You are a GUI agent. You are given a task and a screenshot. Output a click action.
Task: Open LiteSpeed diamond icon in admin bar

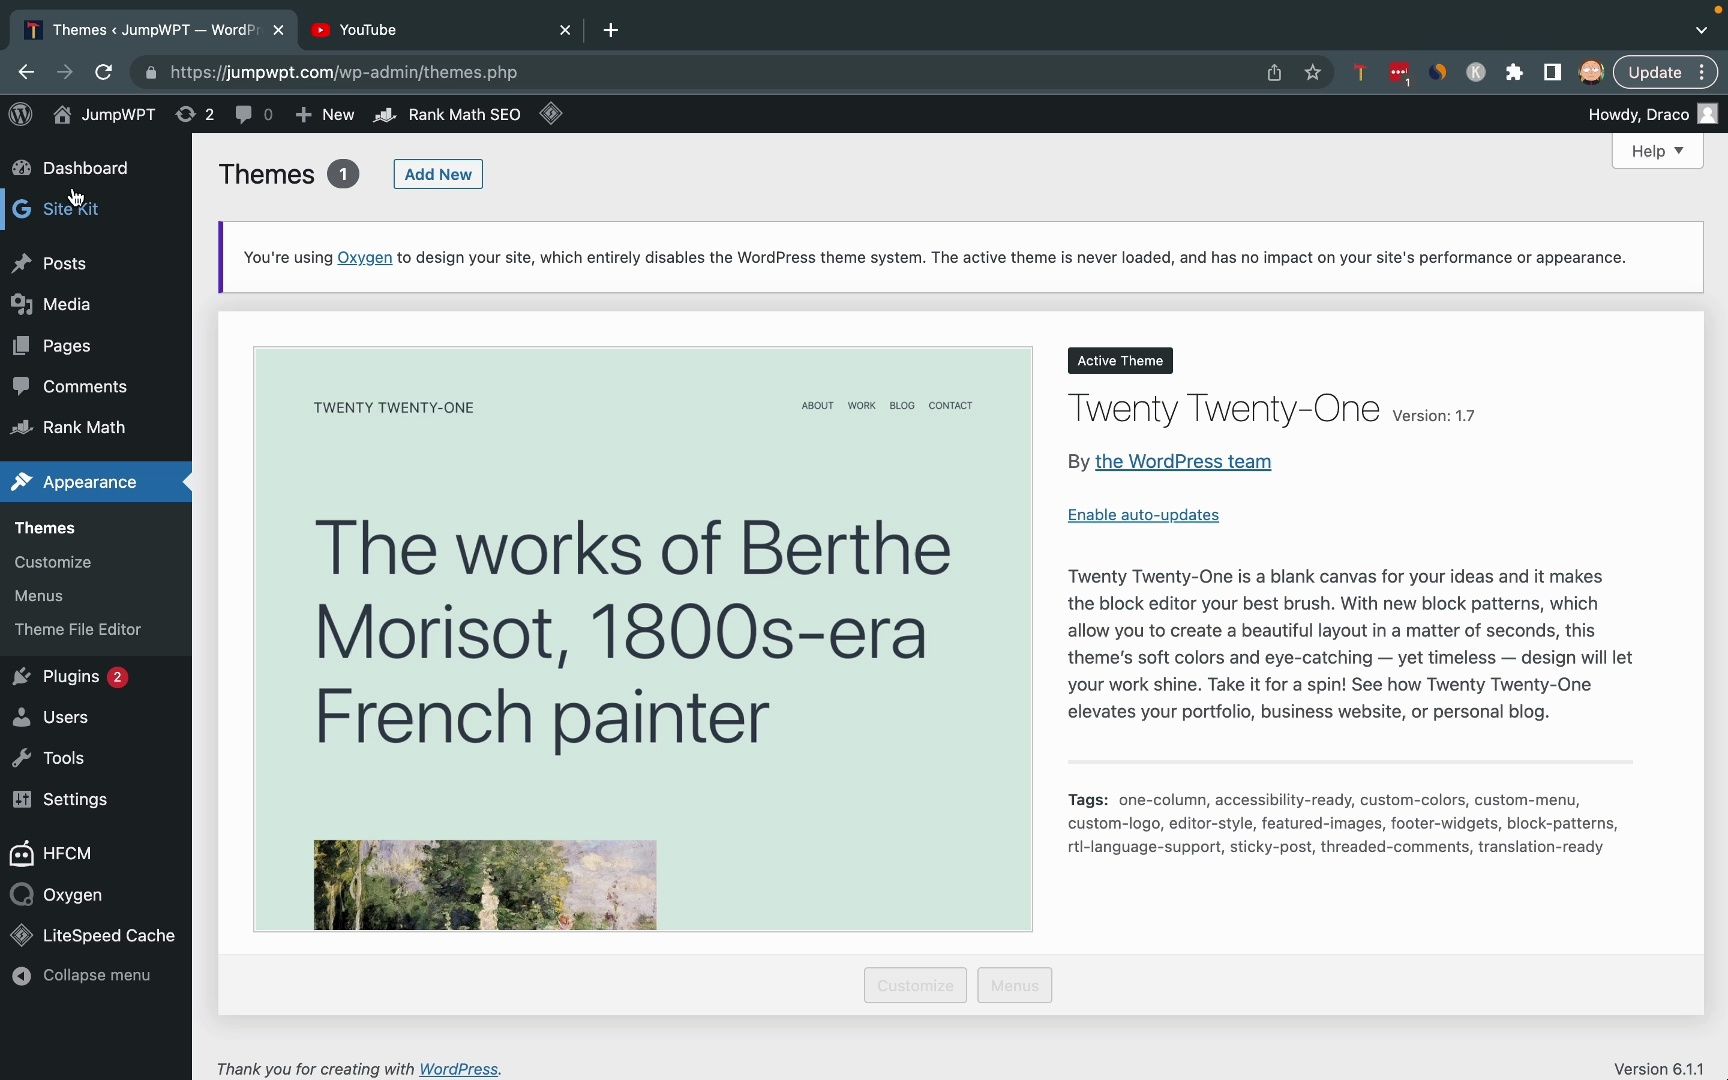[551, 114]
